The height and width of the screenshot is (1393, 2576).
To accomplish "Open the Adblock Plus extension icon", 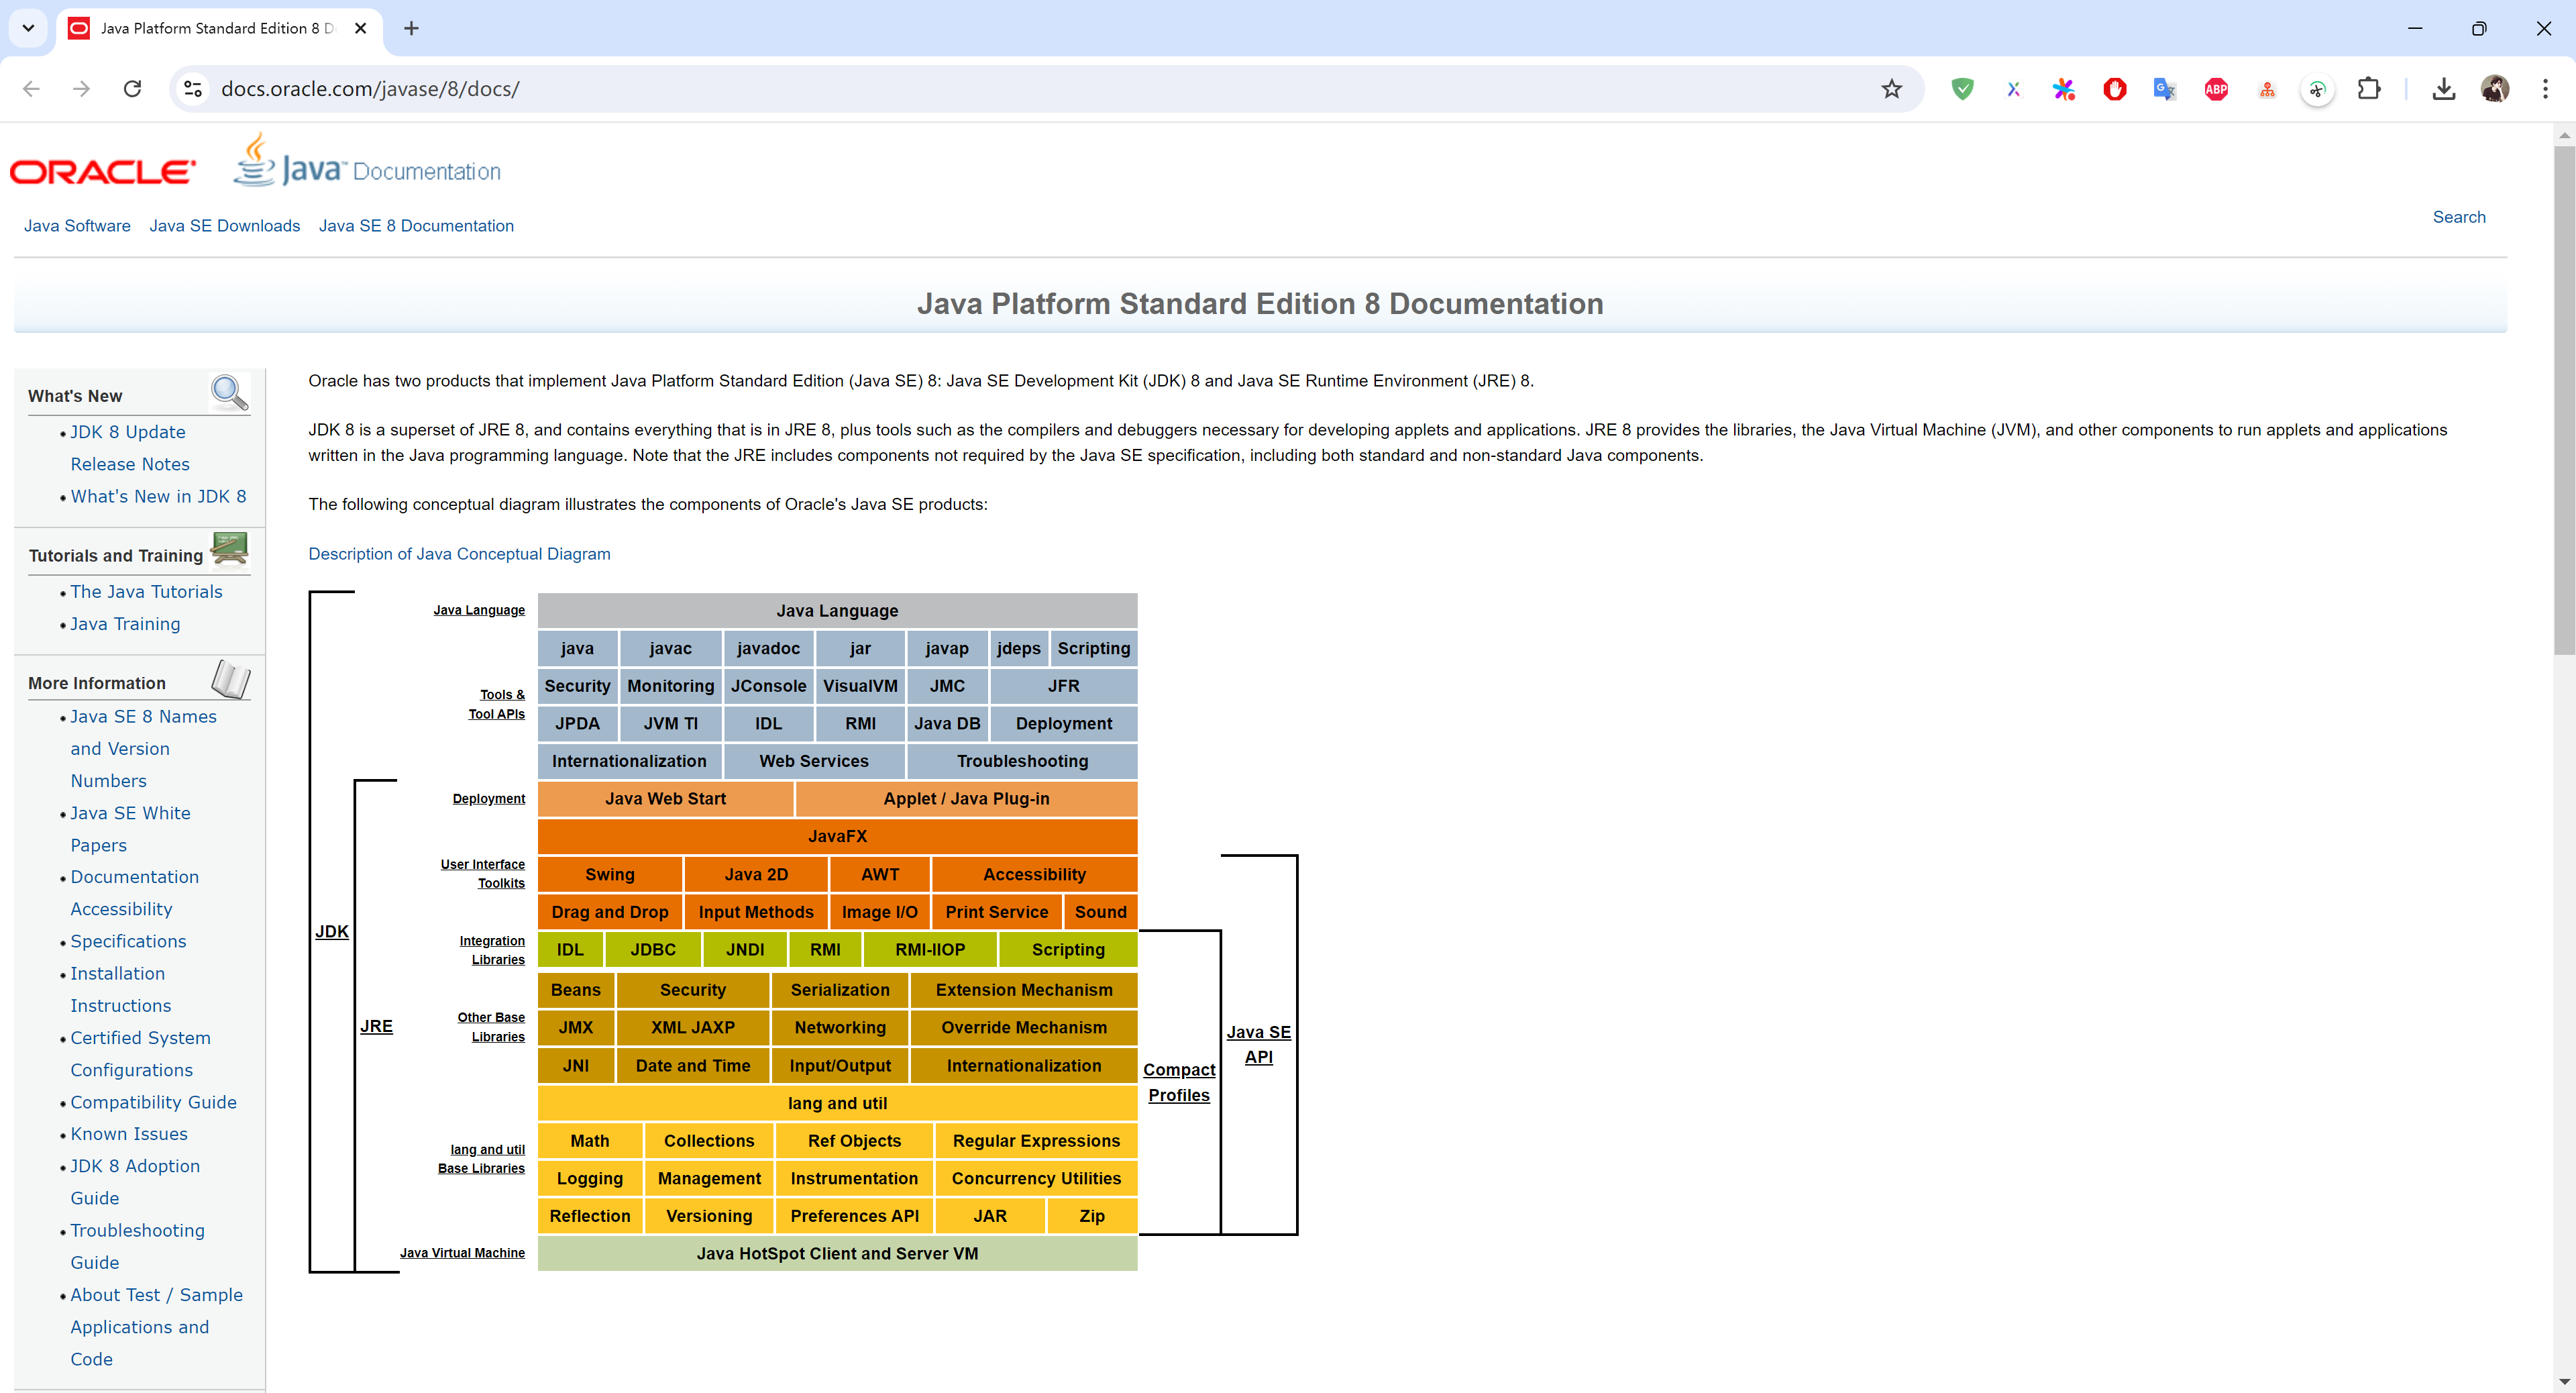I will 2216,89.
